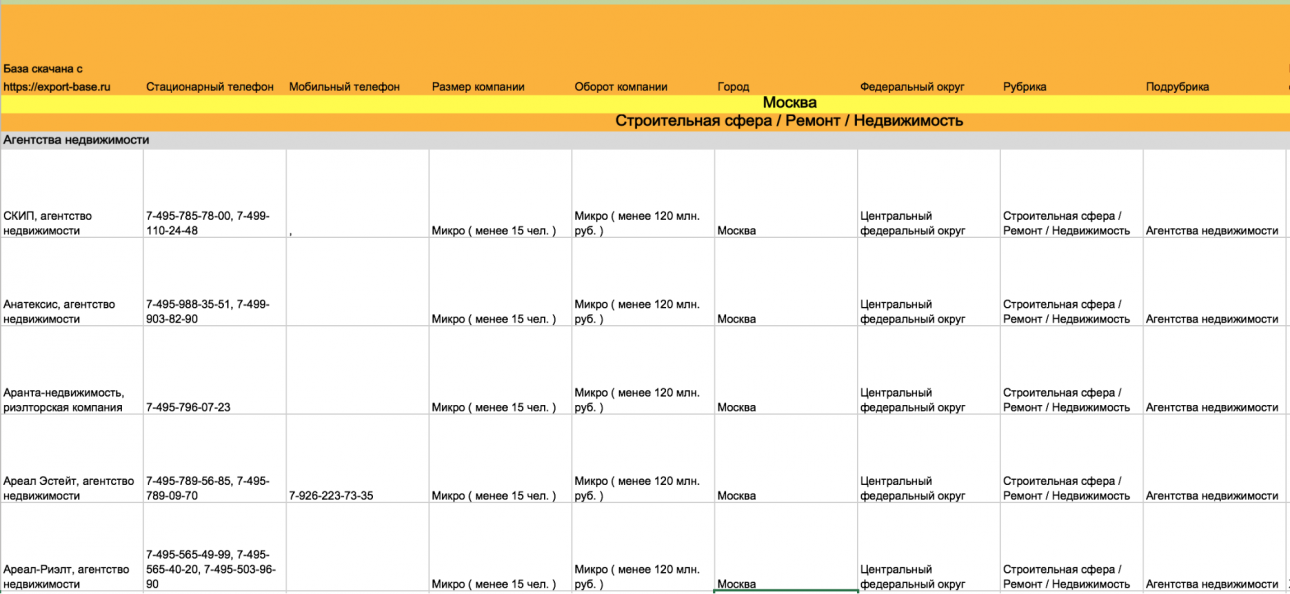Select 'Центральный федеральный округ' in Ареал-Риэлт row
This screenshot has height=594, width=1290.
click(929, 547)
